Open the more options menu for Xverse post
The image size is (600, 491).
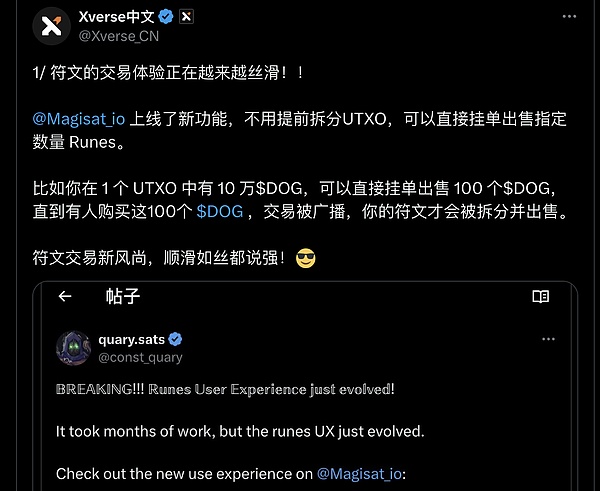(569, 16)
